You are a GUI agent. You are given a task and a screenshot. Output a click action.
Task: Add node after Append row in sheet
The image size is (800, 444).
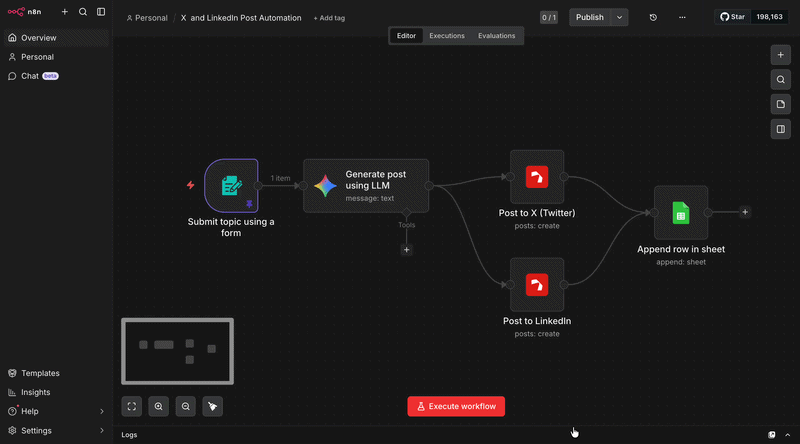tap(745, 212)
